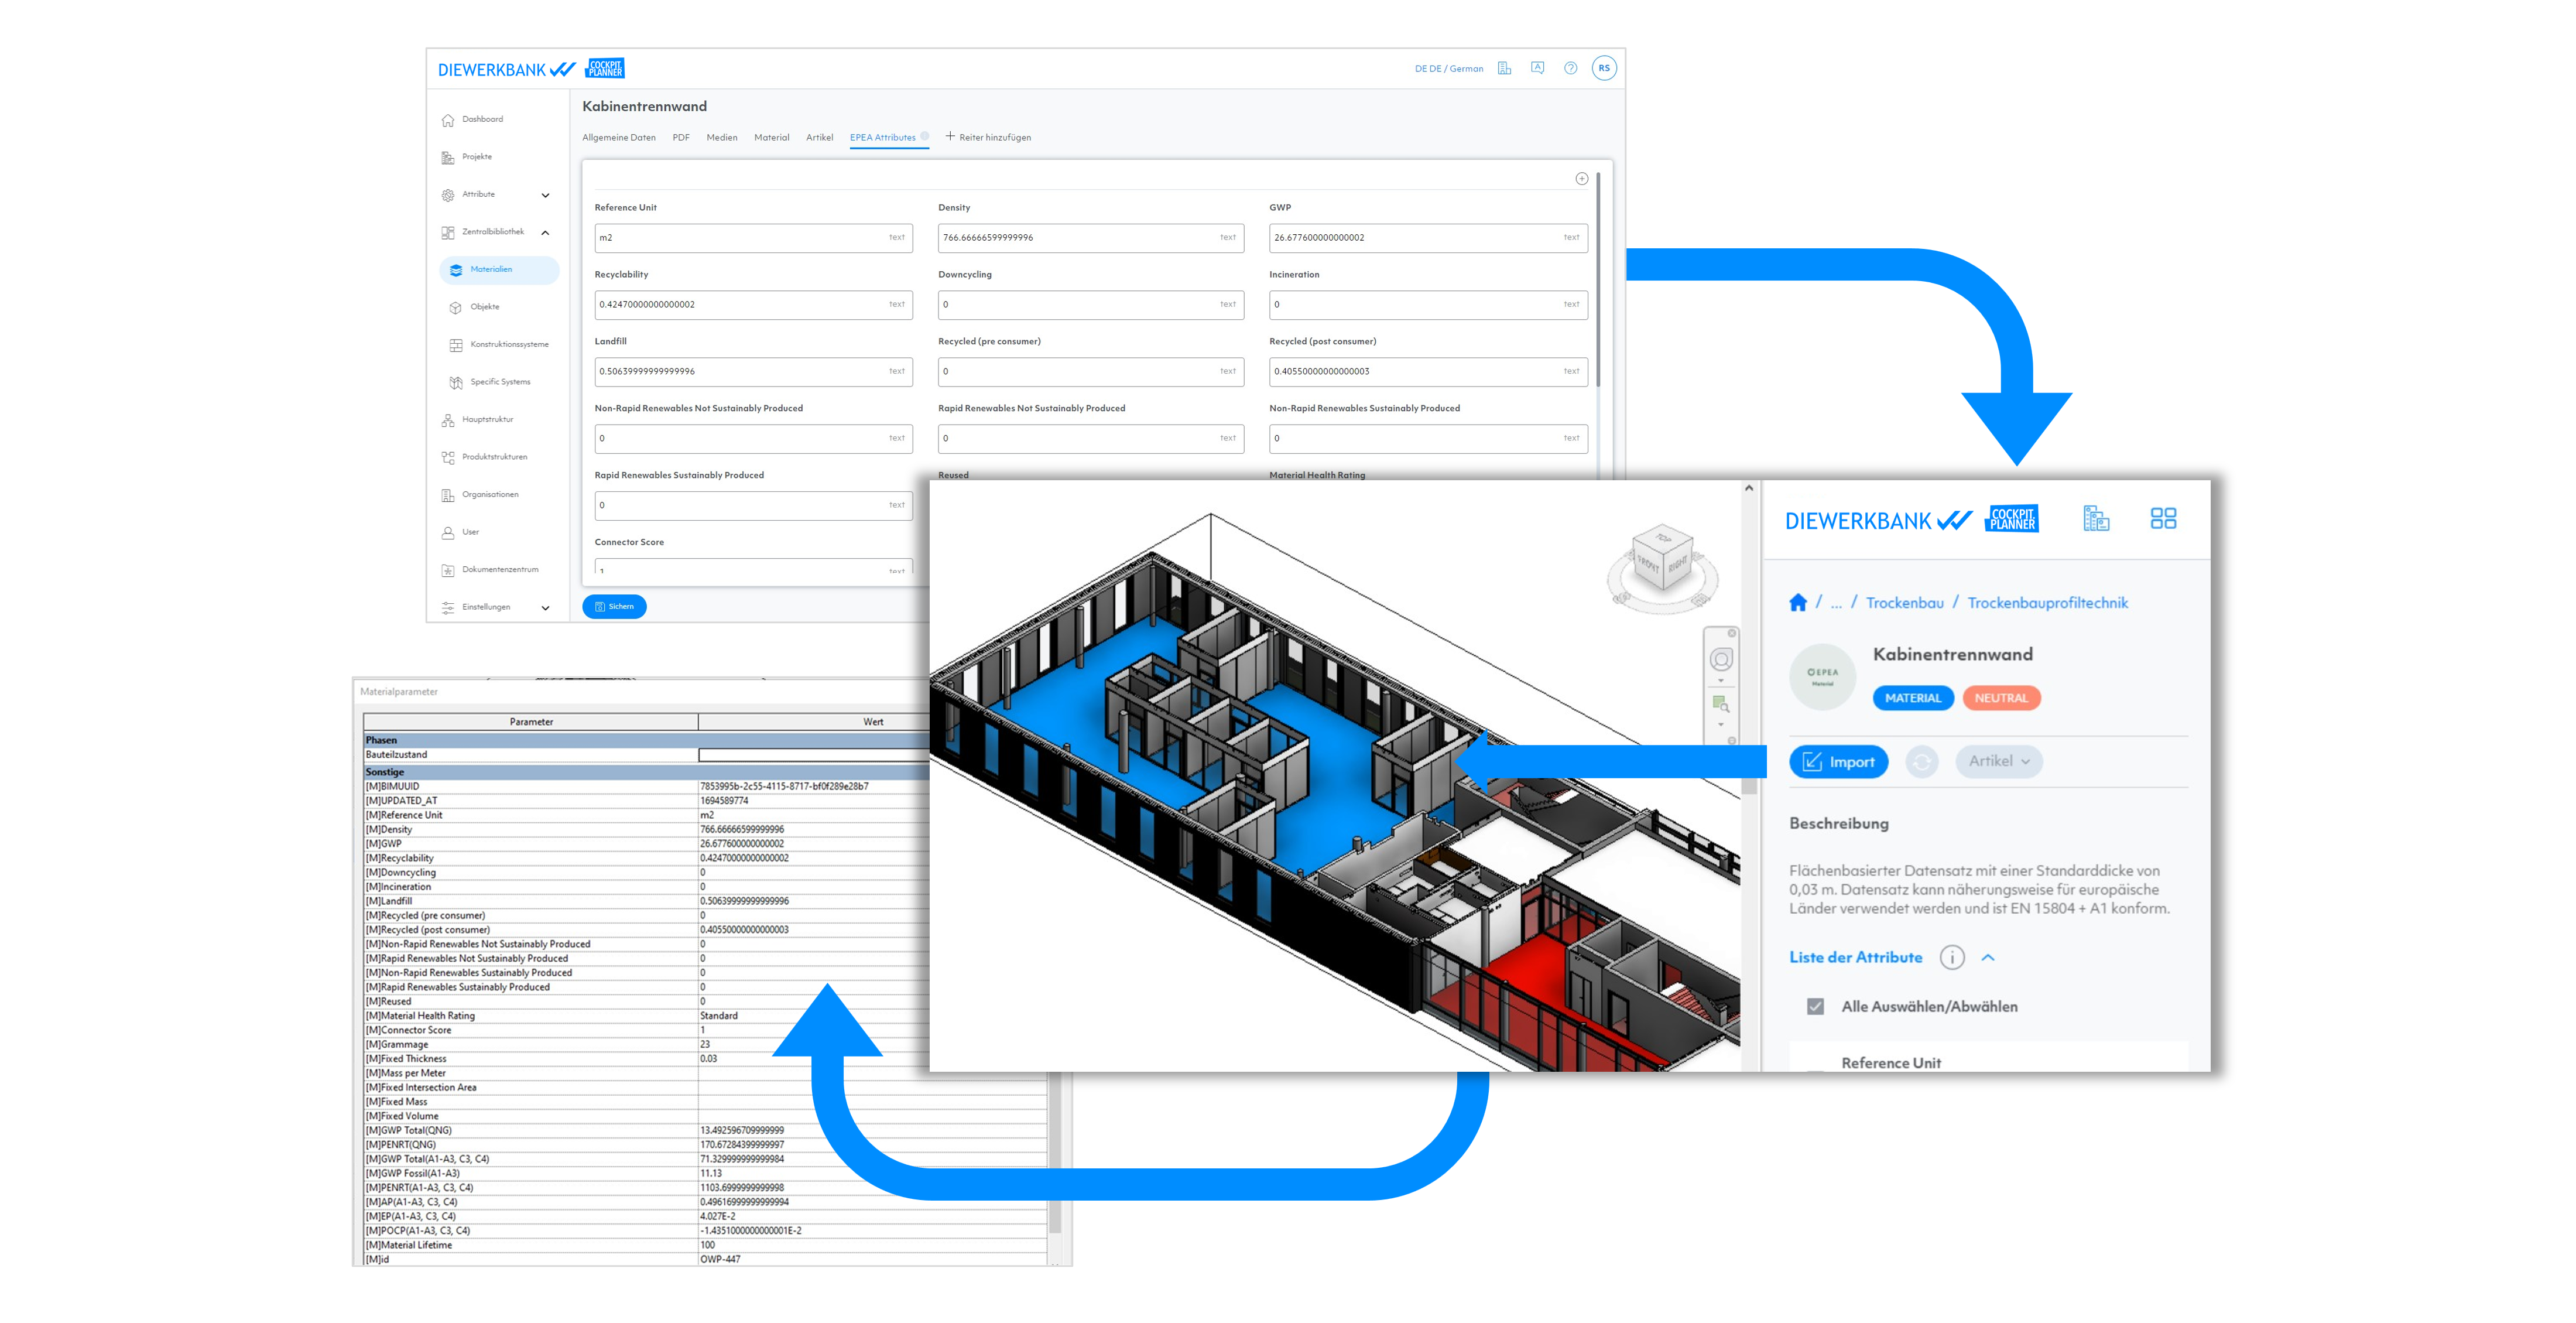Click the NEUTRAL badge
This screenshot has width=2576, height=1323.
click(2001, 698)
